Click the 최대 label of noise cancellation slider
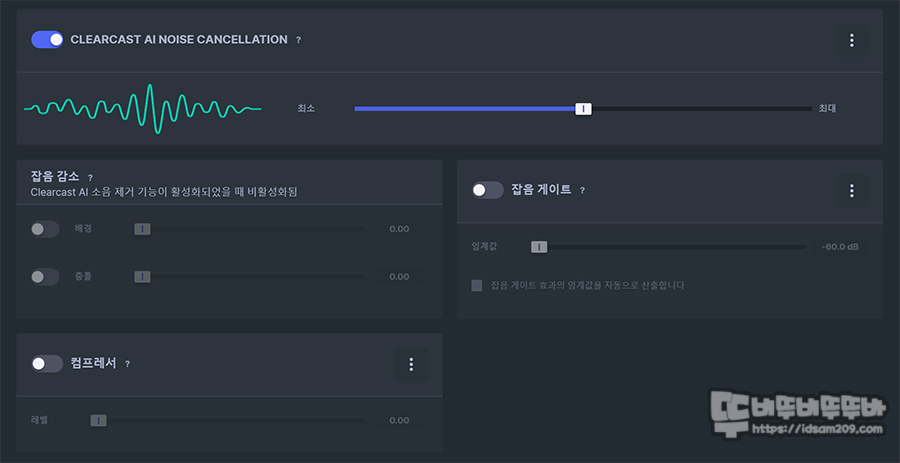This screenshot has height=463, width=900. tap(827, 108)
